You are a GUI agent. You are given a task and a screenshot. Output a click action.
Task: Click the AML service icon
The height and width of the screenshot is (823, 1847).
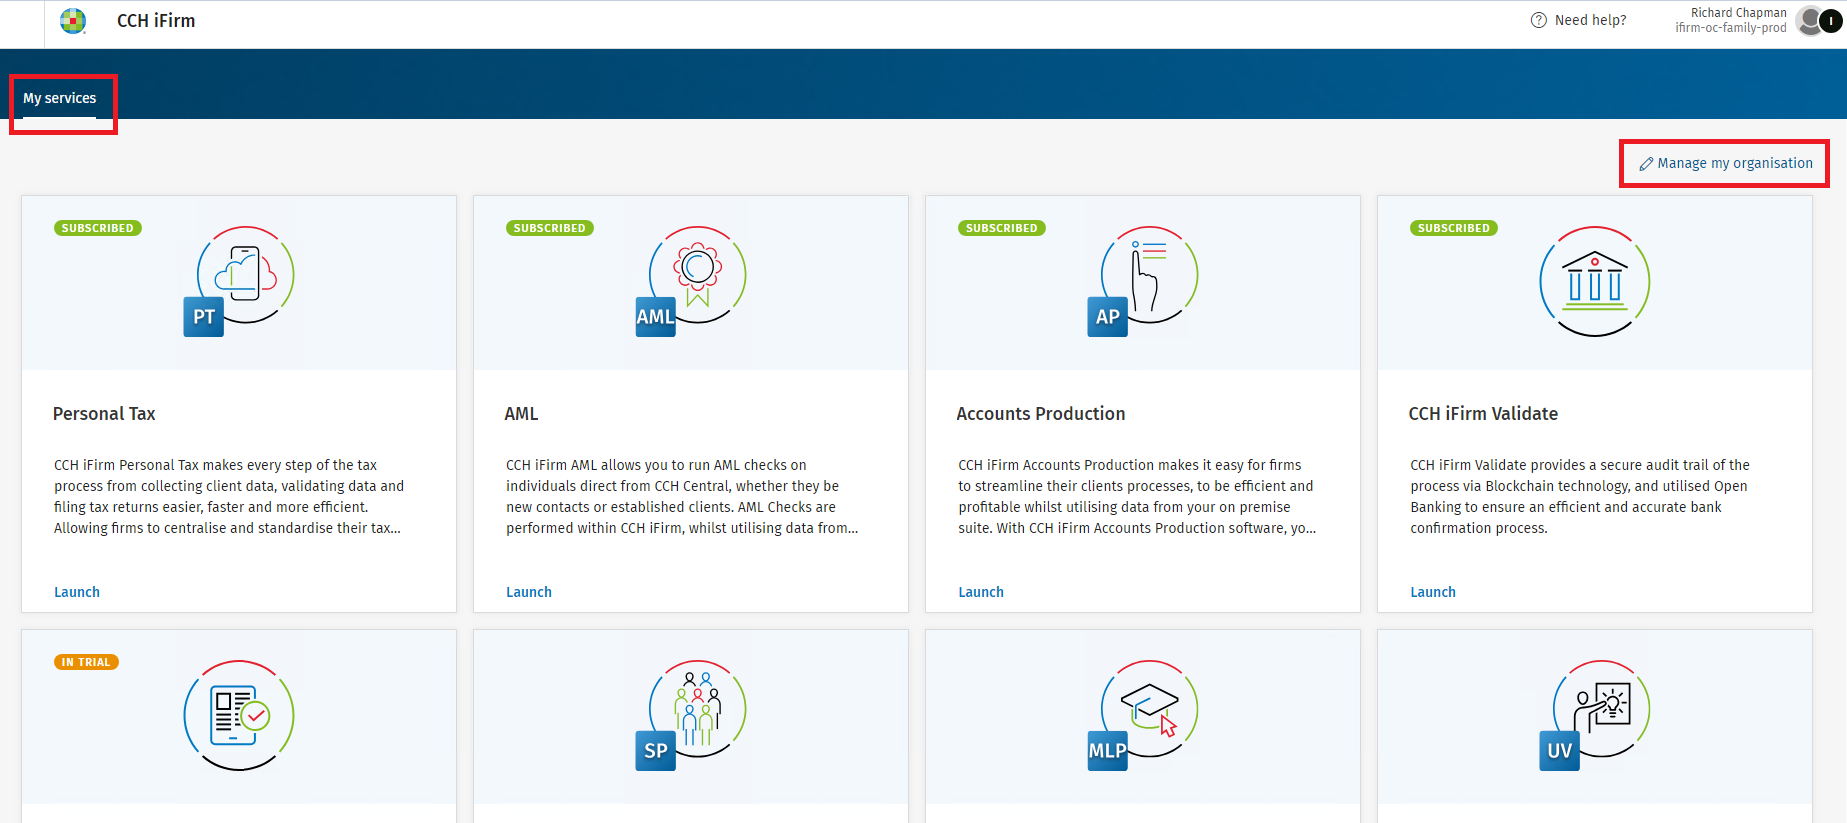(691, 281)
